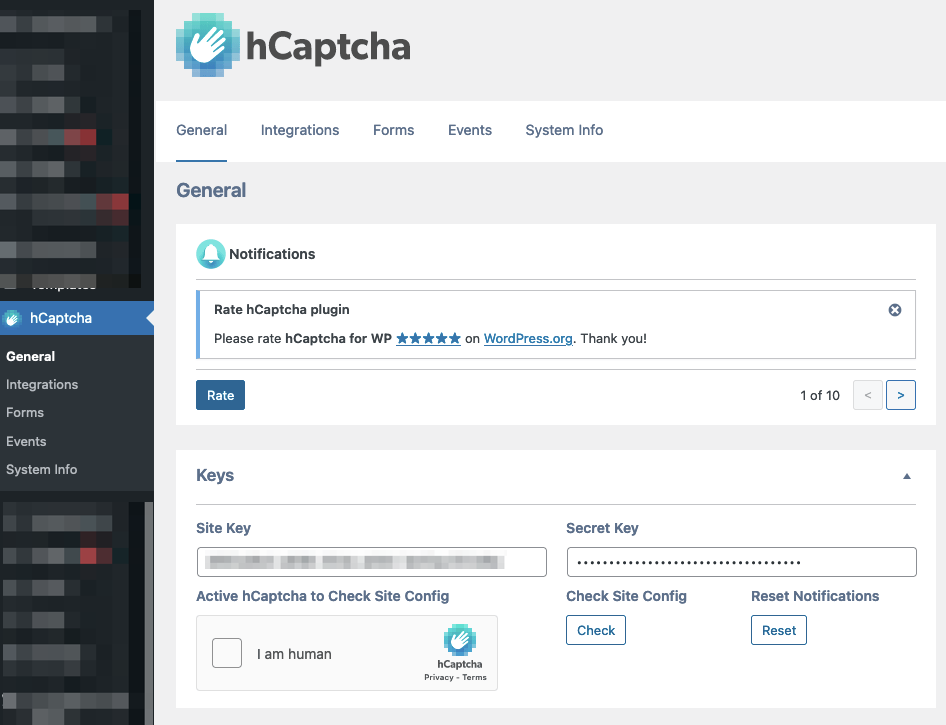The image size is (946, 725).
Task: Switch to the System Info tab
Action: pos(564,130)
